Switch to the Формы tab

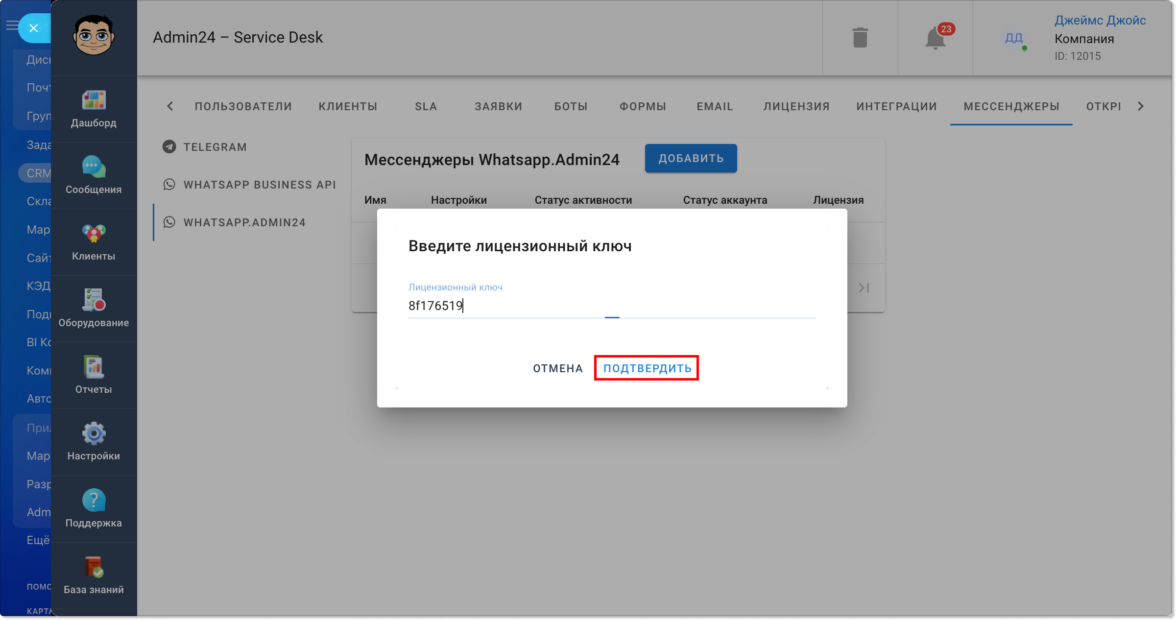[643, 106]
